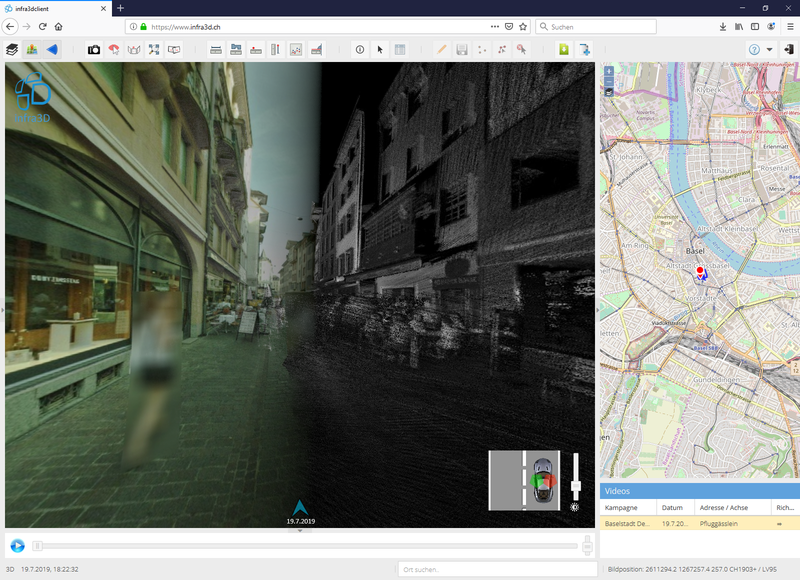Collapse panel using arrow under date
This screenshot has width=800, height=580.
[x=300, y=531]
